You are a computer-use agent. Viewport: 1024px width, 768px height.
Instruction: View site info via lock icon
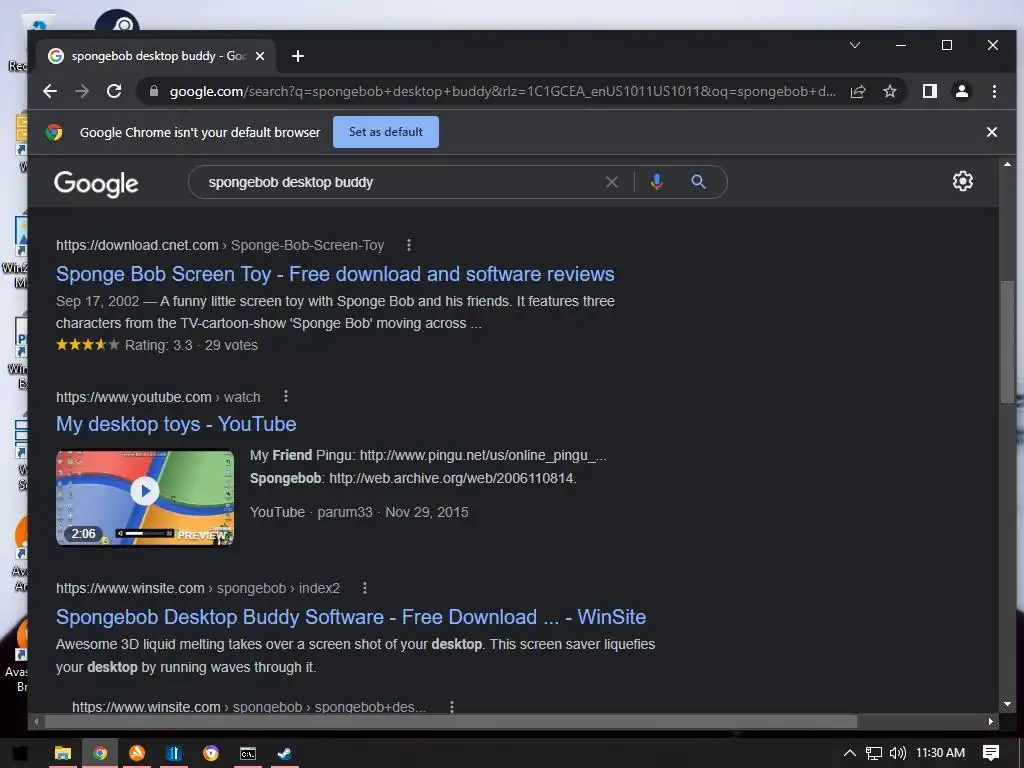154,91
